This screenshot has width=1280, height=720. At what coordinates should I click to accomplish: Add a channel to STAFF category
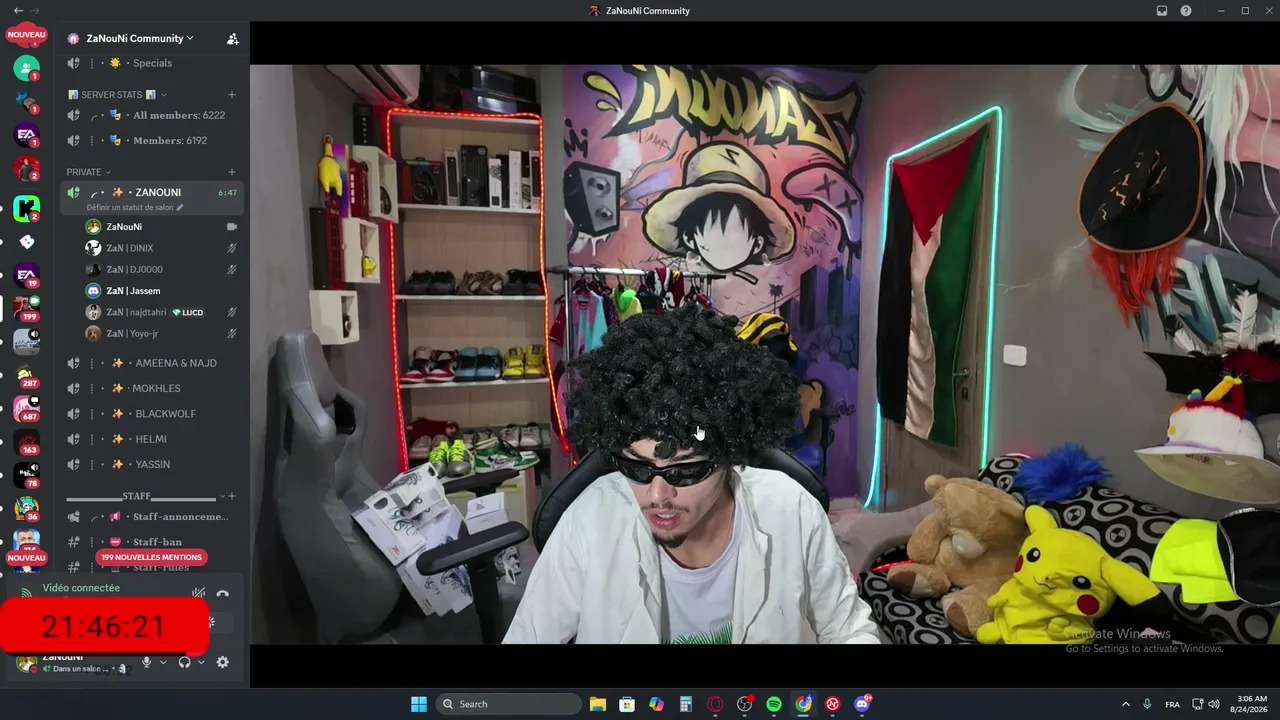point(232,496)
